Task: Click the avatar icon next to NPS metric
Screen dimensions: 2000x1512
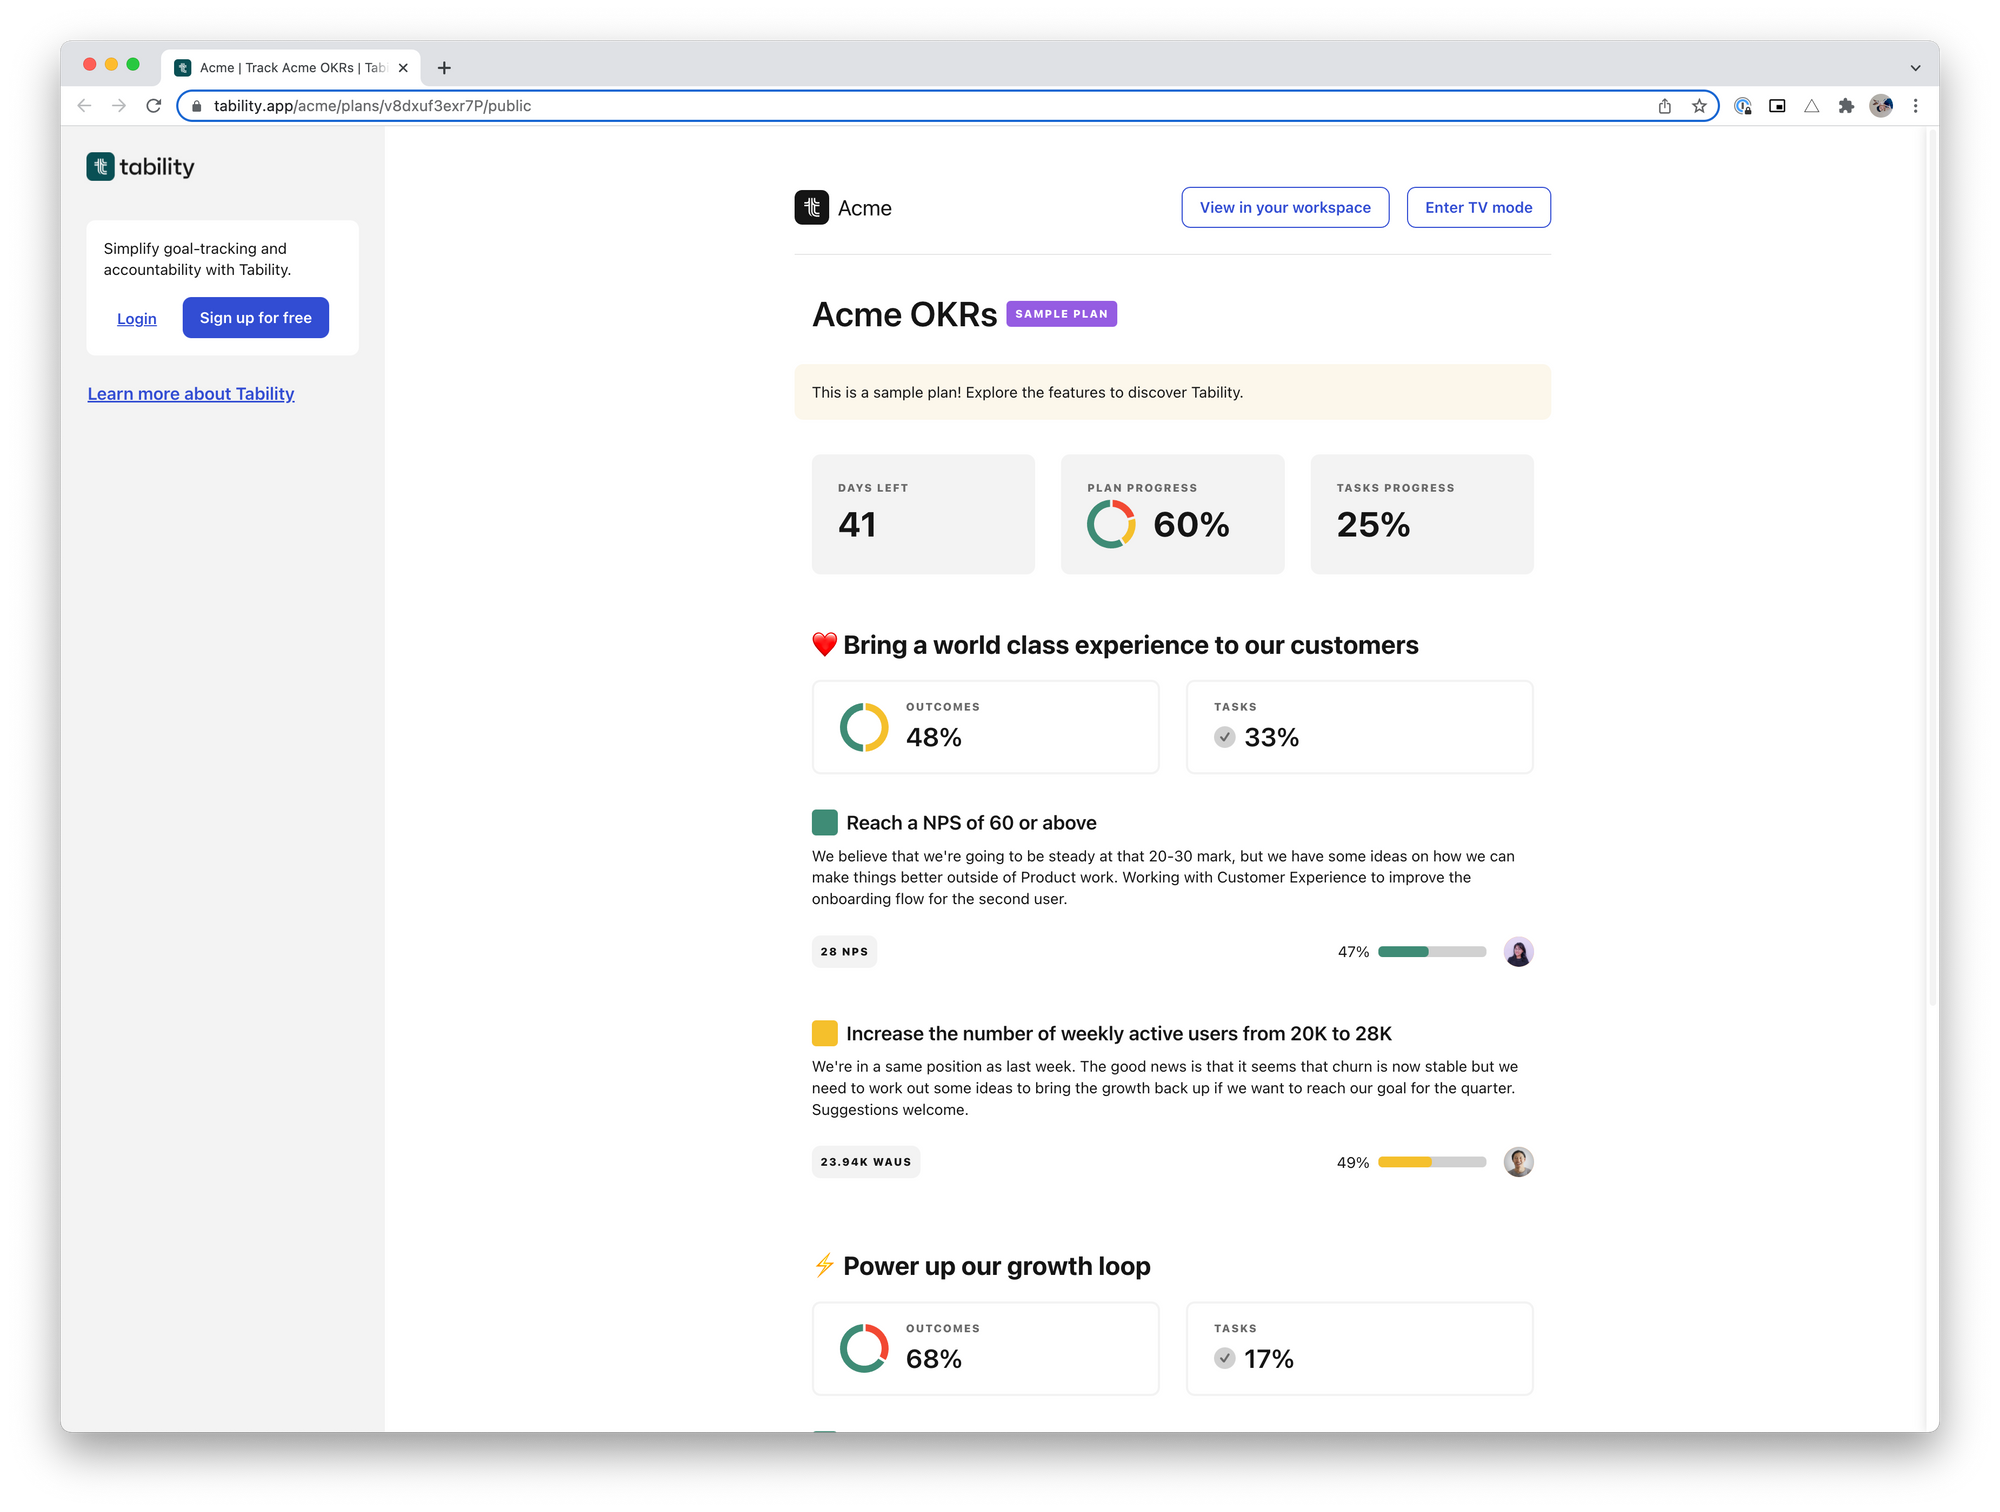Action: click(1517, 951)
